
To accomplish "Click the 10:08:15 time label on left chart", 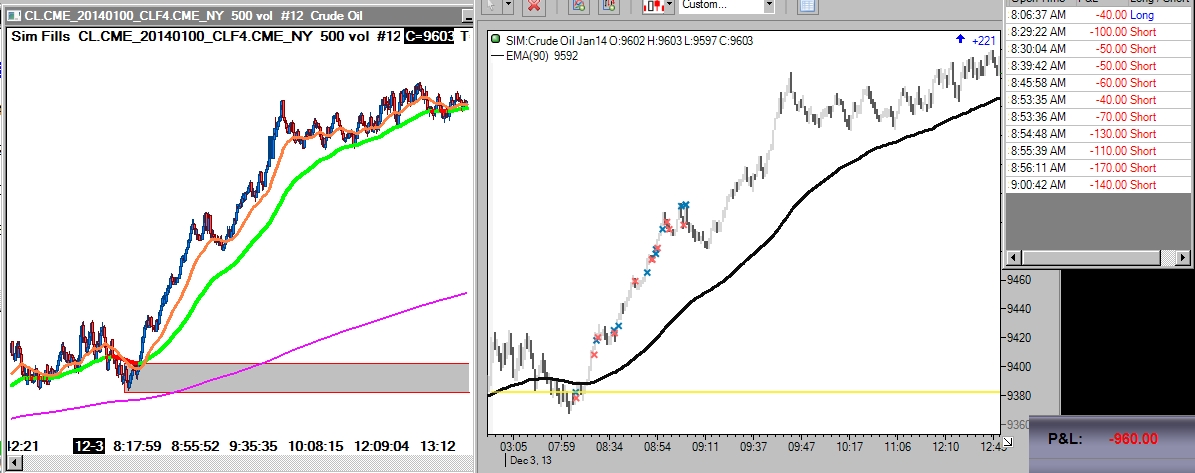I will pos(318,446).
